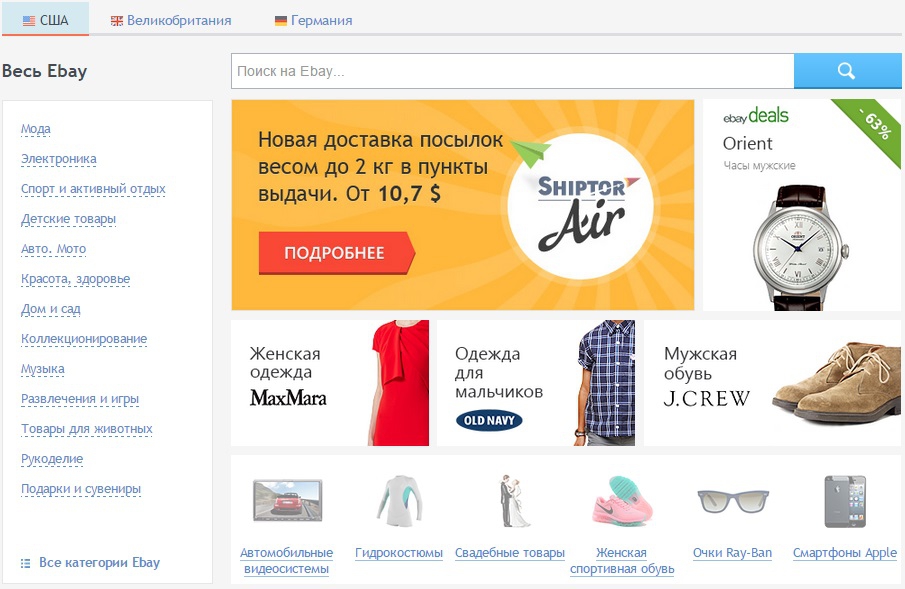
Task: Open the Электроника category
Action: click(59, 159)
